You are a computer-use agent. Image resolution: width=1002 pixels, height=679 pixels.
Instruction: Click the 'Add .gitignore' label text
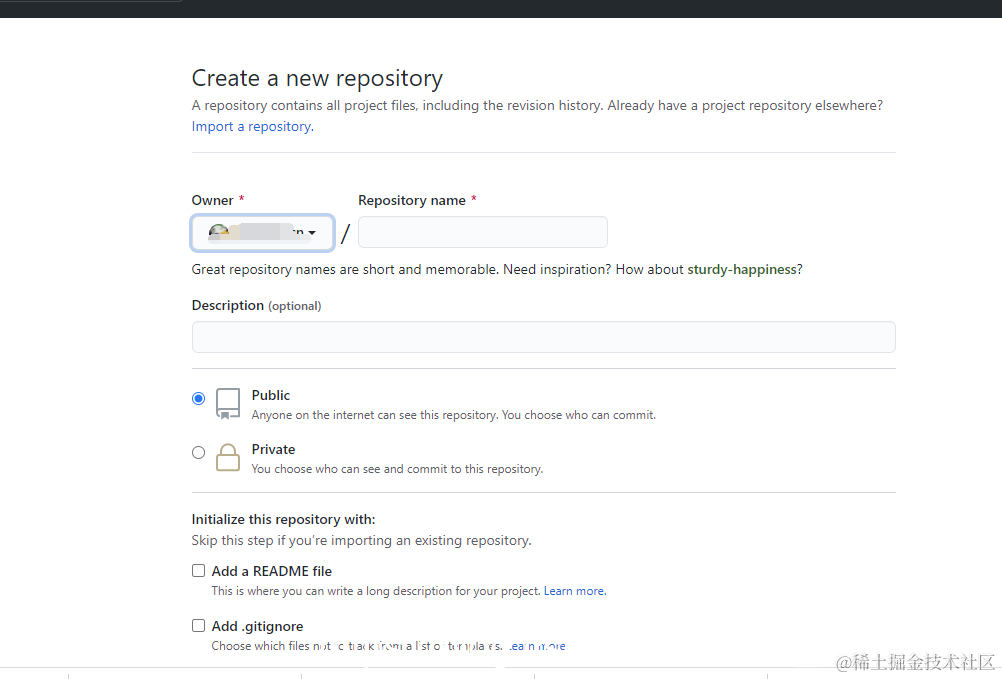pyautogui.click(x=258, y=626)
